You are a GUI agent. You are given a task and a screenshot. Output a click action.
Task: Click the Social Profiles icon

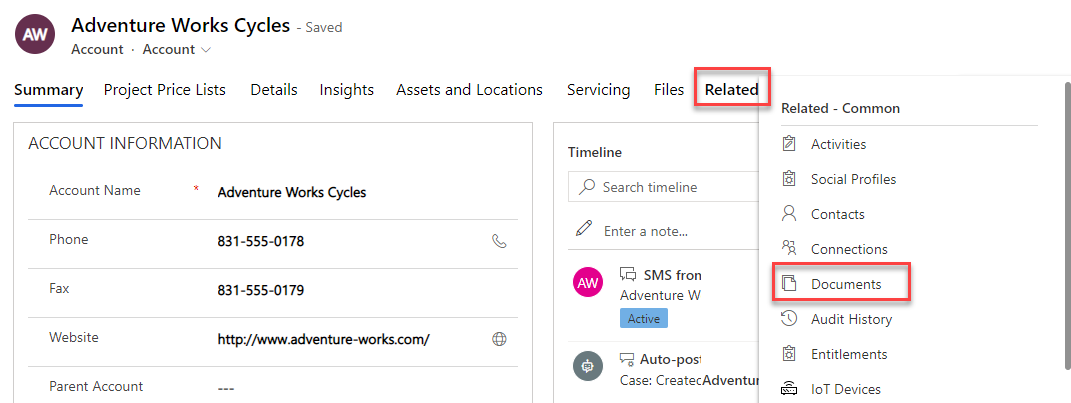tap(789, 179)
